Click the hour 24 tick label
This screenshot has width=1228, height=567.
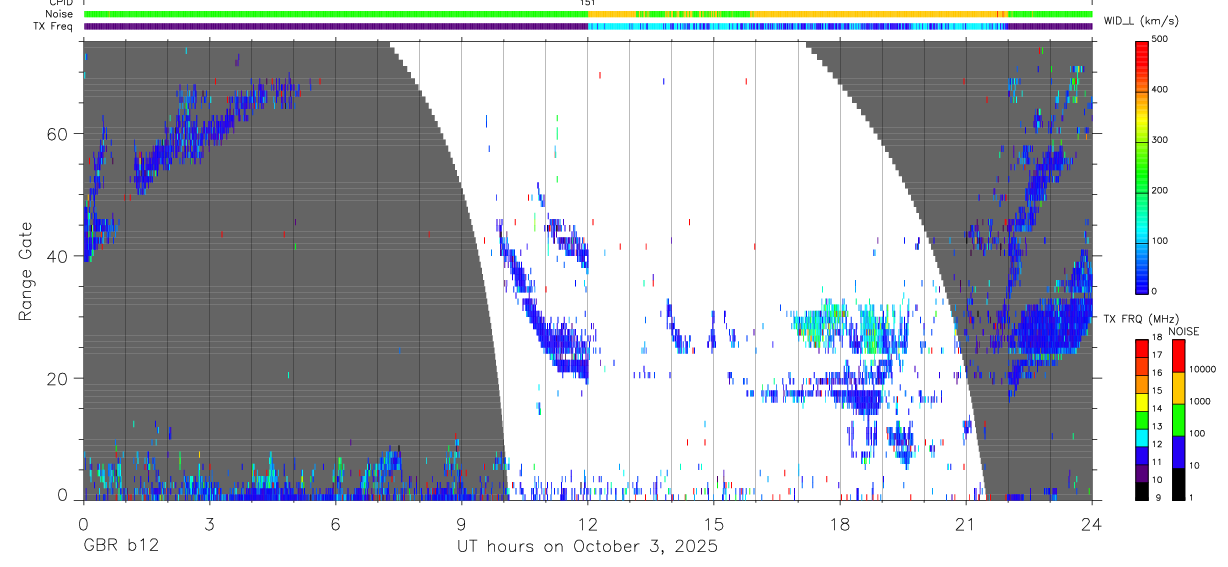pyautogui.click(x=1092, y=523)
